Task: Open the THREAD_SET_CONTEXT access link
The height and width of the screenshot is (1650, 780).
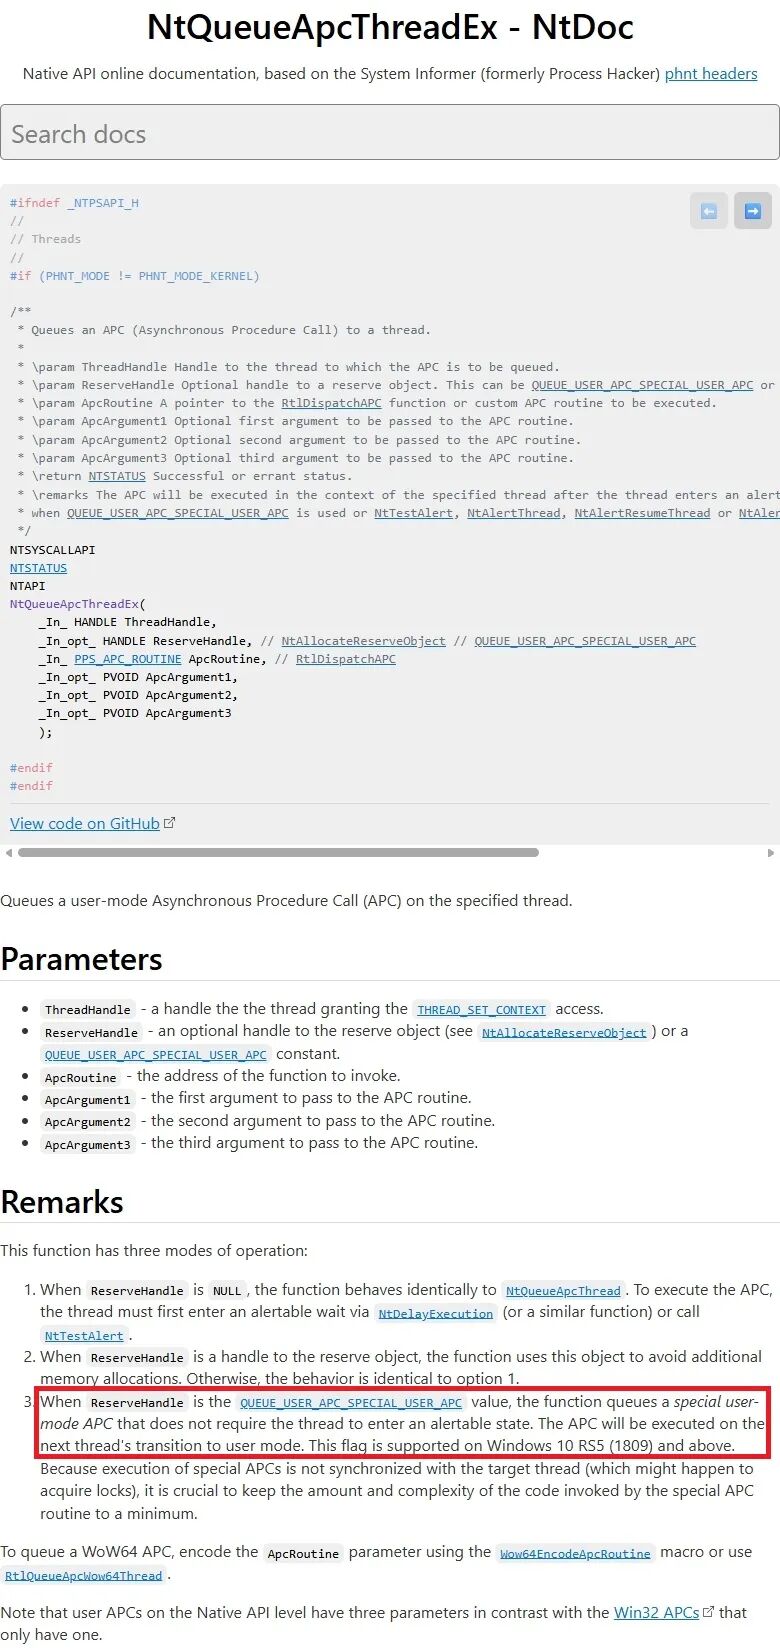Action: coord(481,1010)
